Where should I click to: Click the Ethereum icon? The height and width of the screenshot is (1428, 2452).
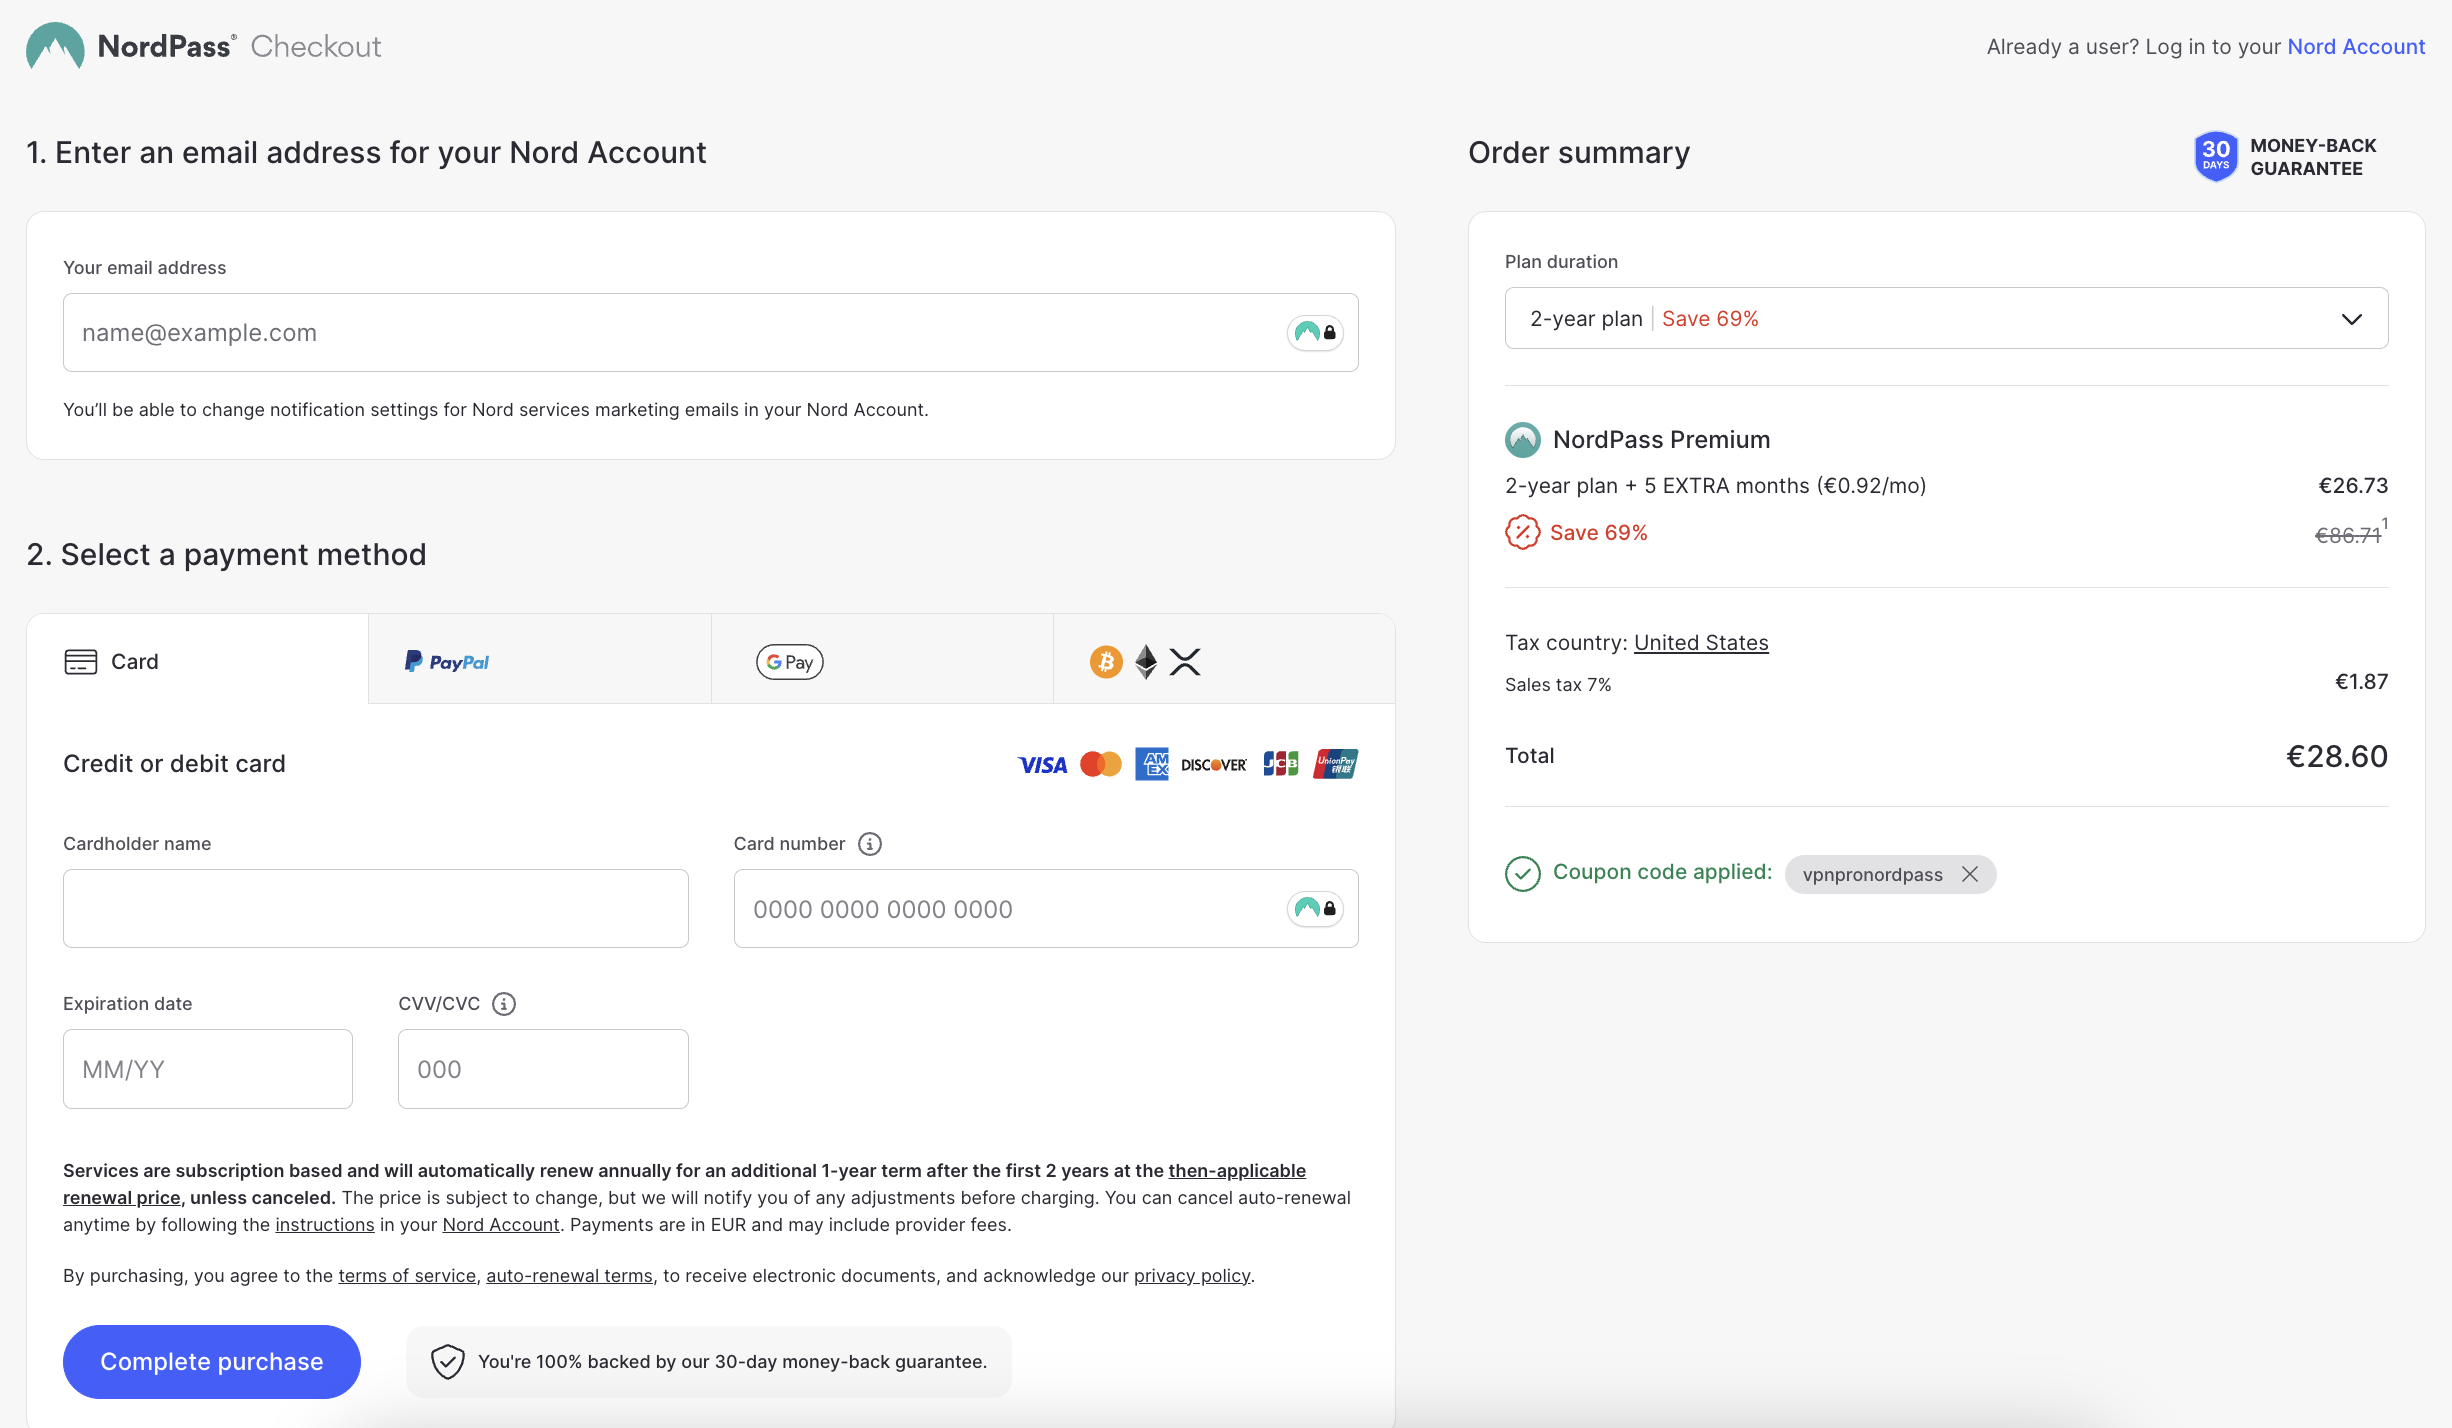pyautogui.click(x=1146, y=661)
